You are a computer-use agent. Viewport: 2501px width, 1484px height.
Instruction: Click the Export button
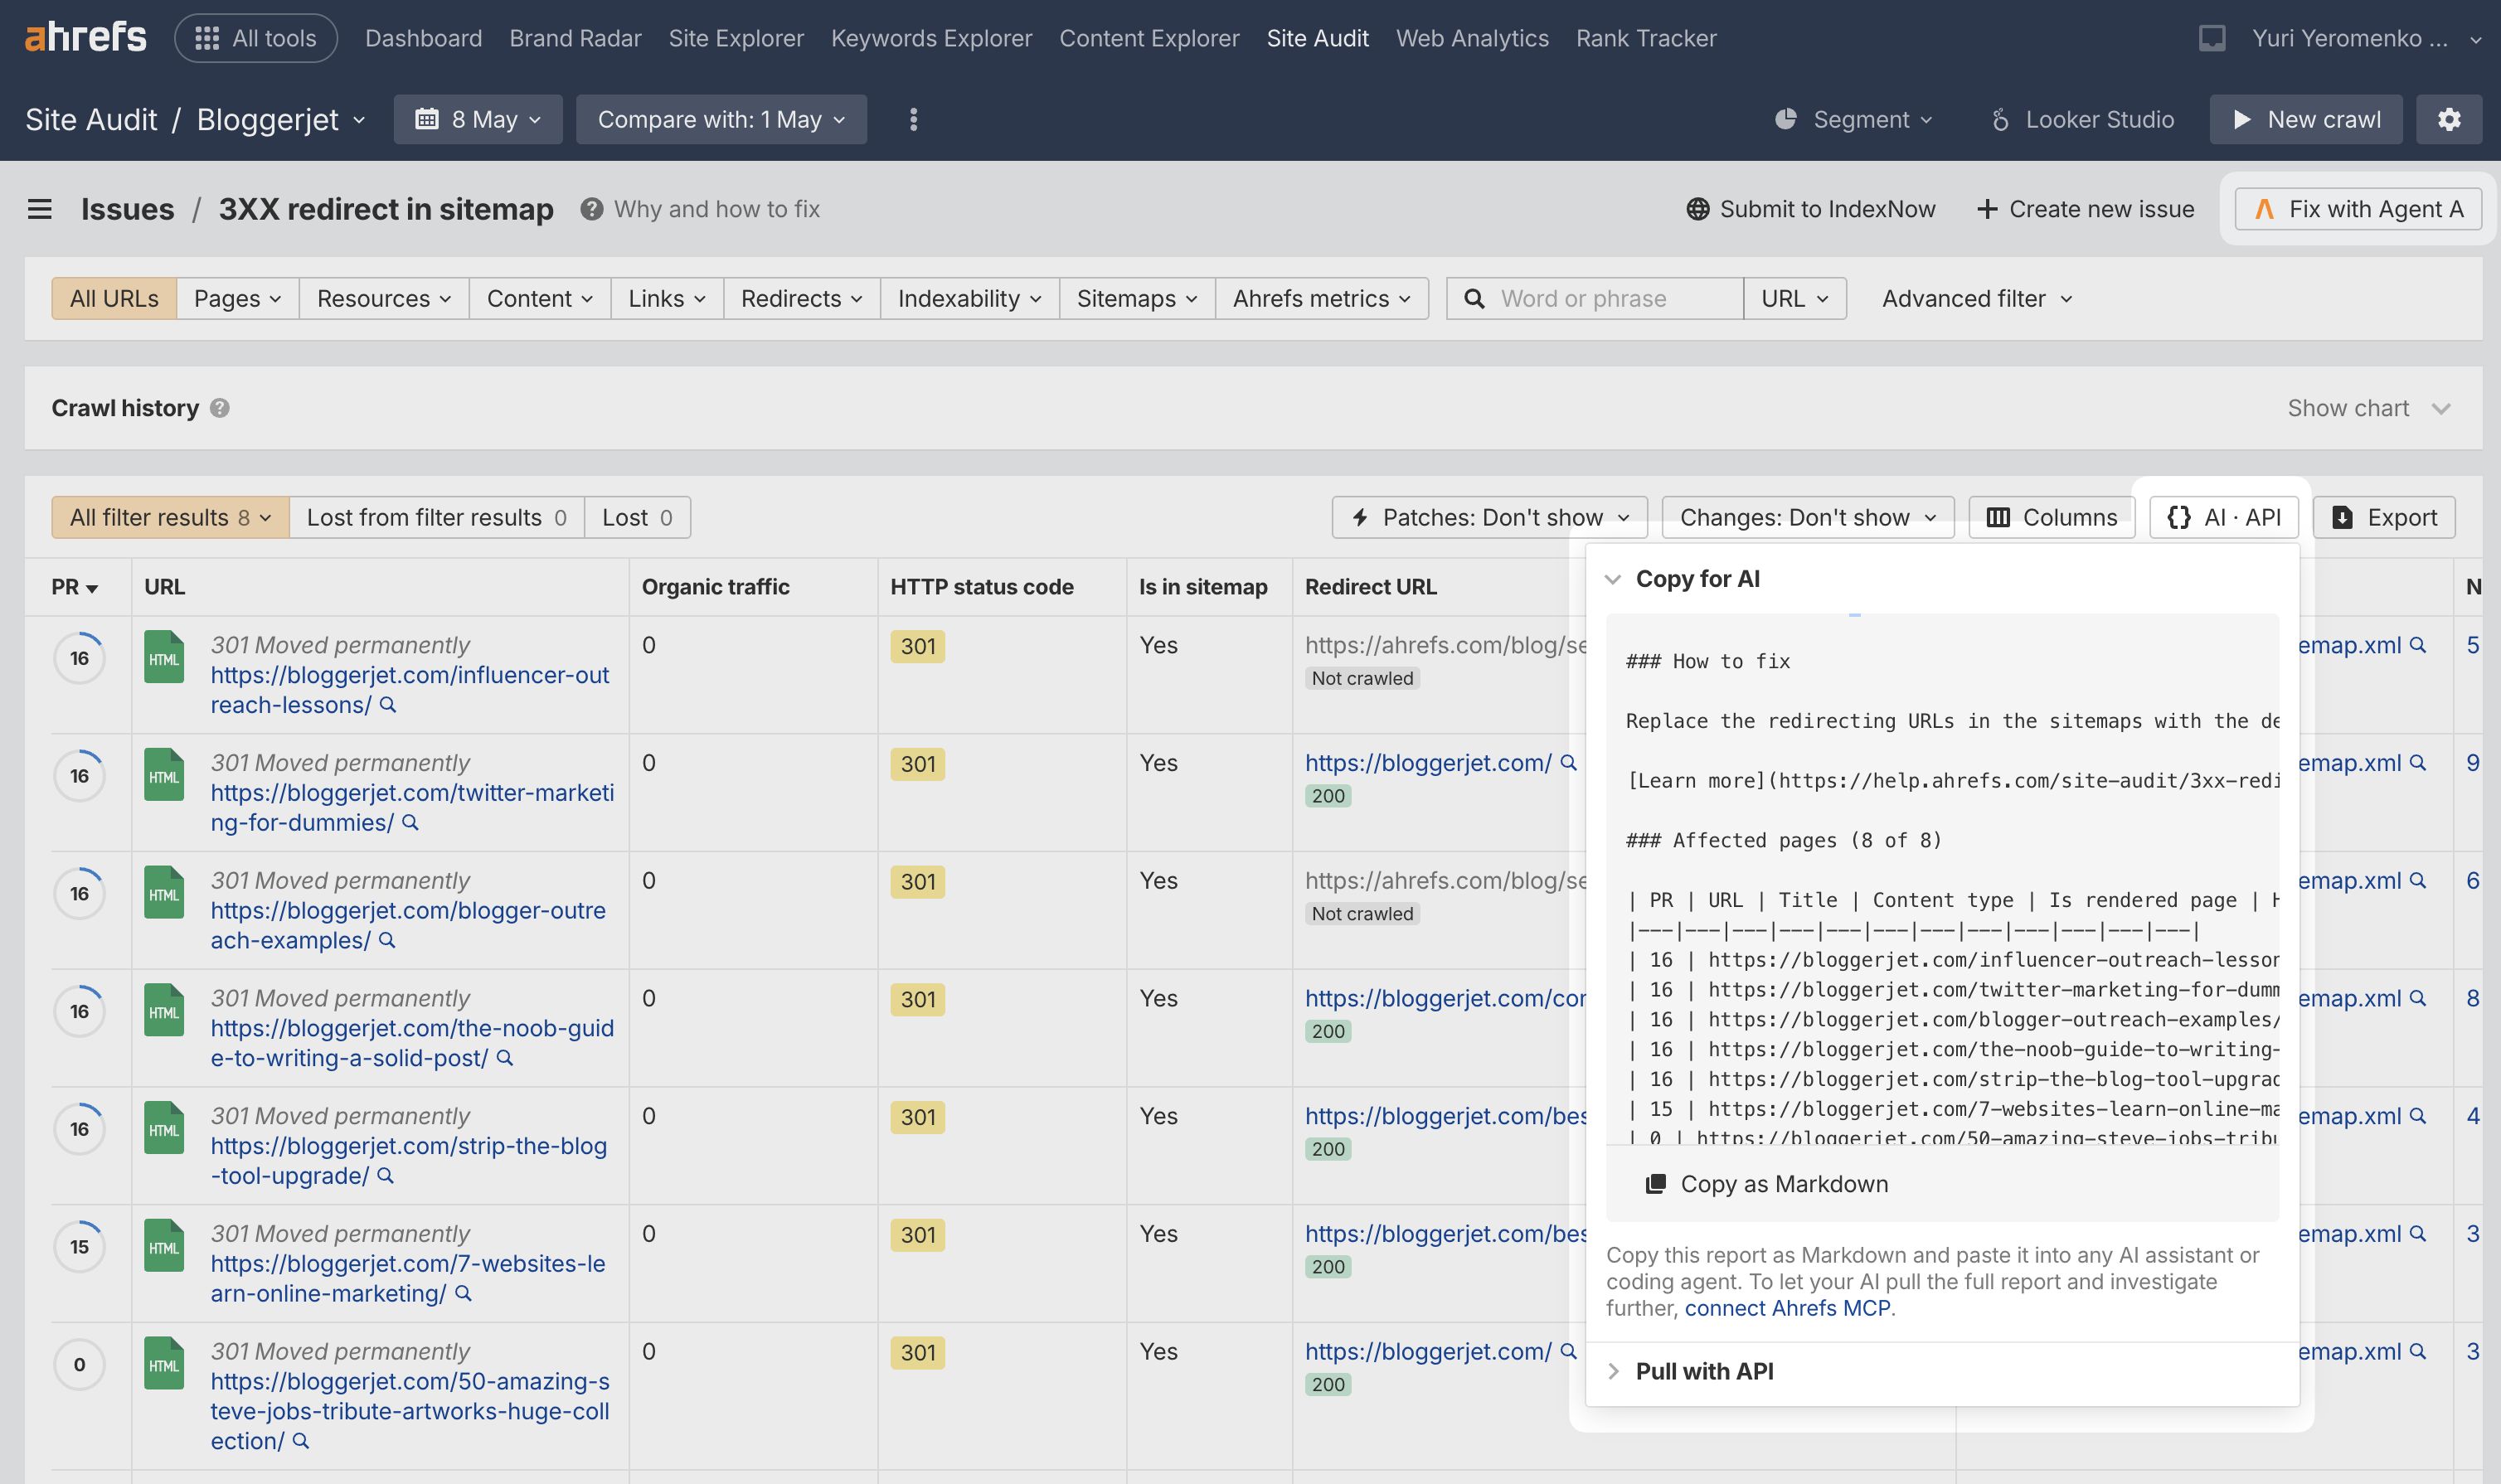(x=2384, y=517)
